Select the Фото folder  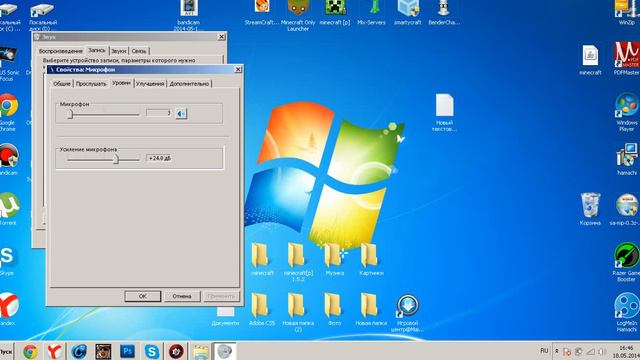334,309
